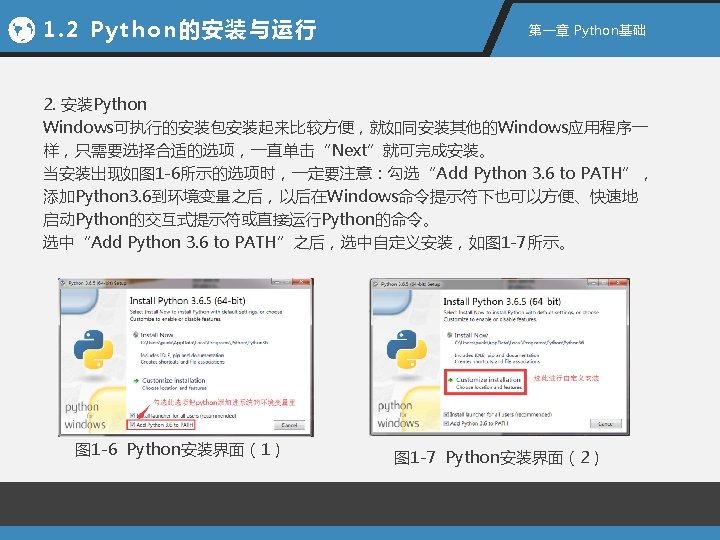Click green arrow beside Customize installation, figure 1-6
The width and height of the screenshot is (720, 540).
(136, 381)
